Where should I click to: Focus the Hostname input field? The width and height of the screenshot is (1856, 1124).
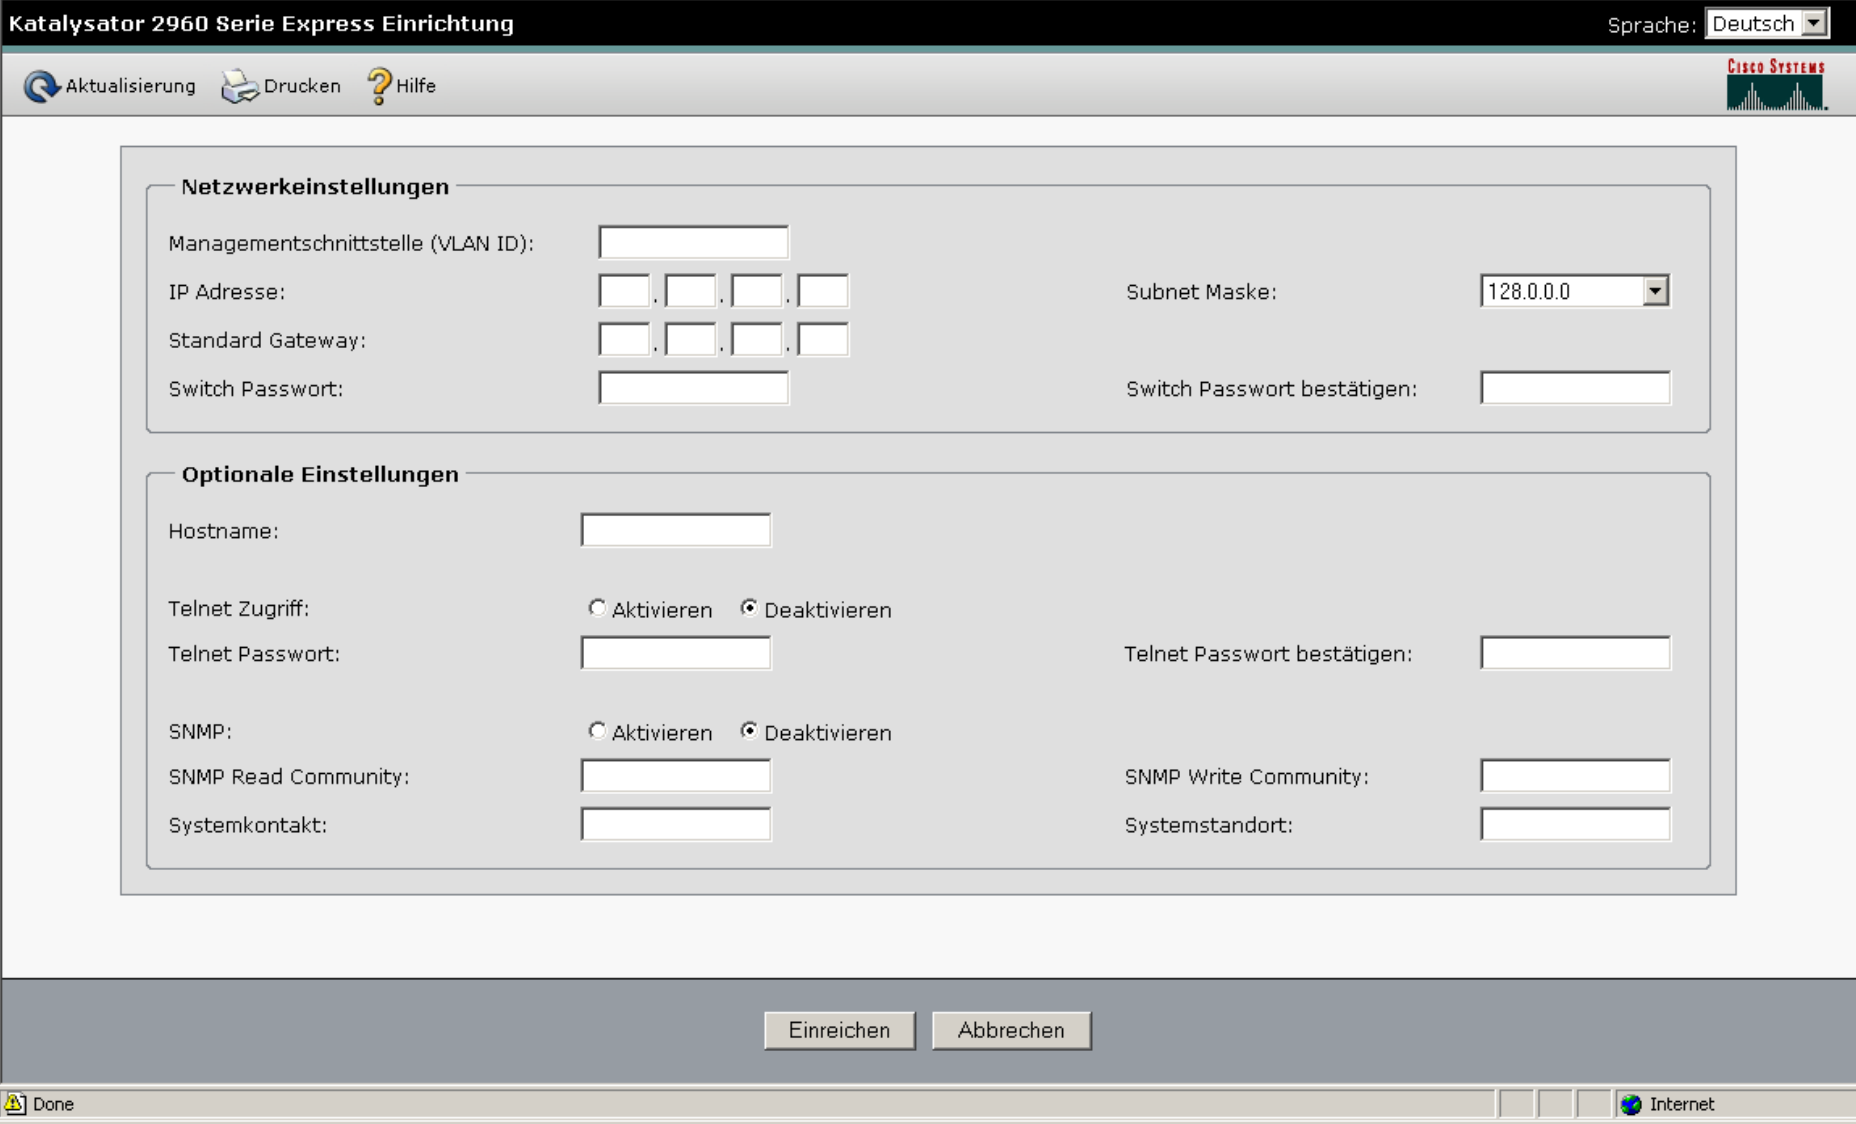pos(676,530)
